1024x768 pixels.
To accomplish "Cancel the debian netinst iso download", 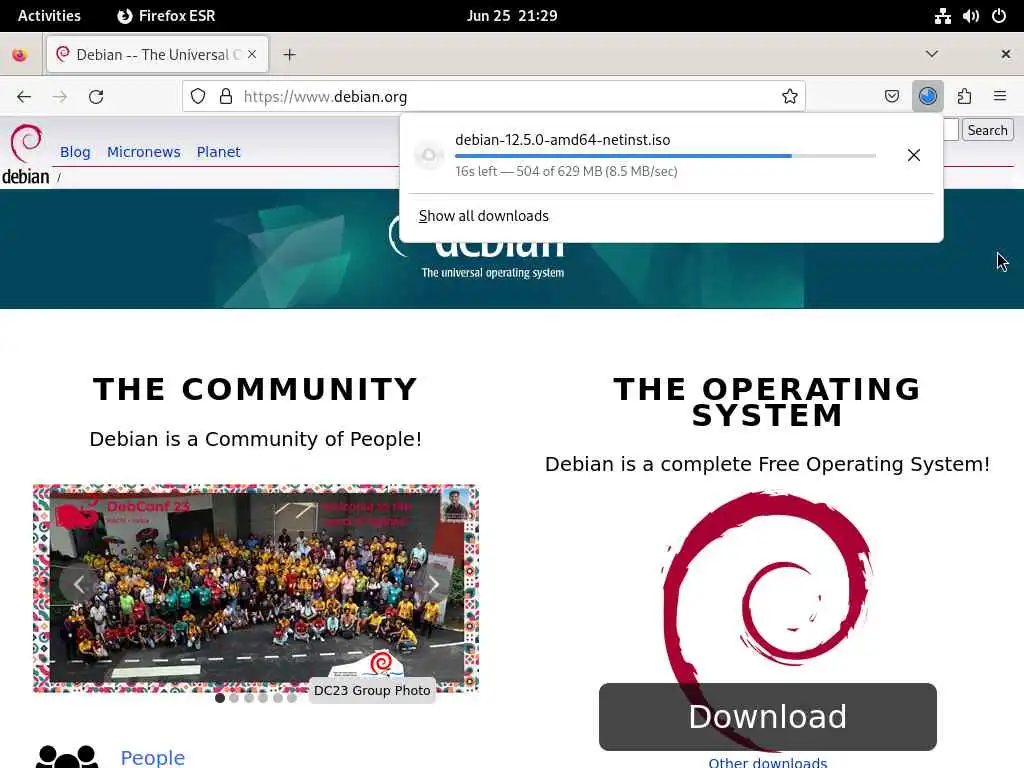I will click(x=914, y=155).
